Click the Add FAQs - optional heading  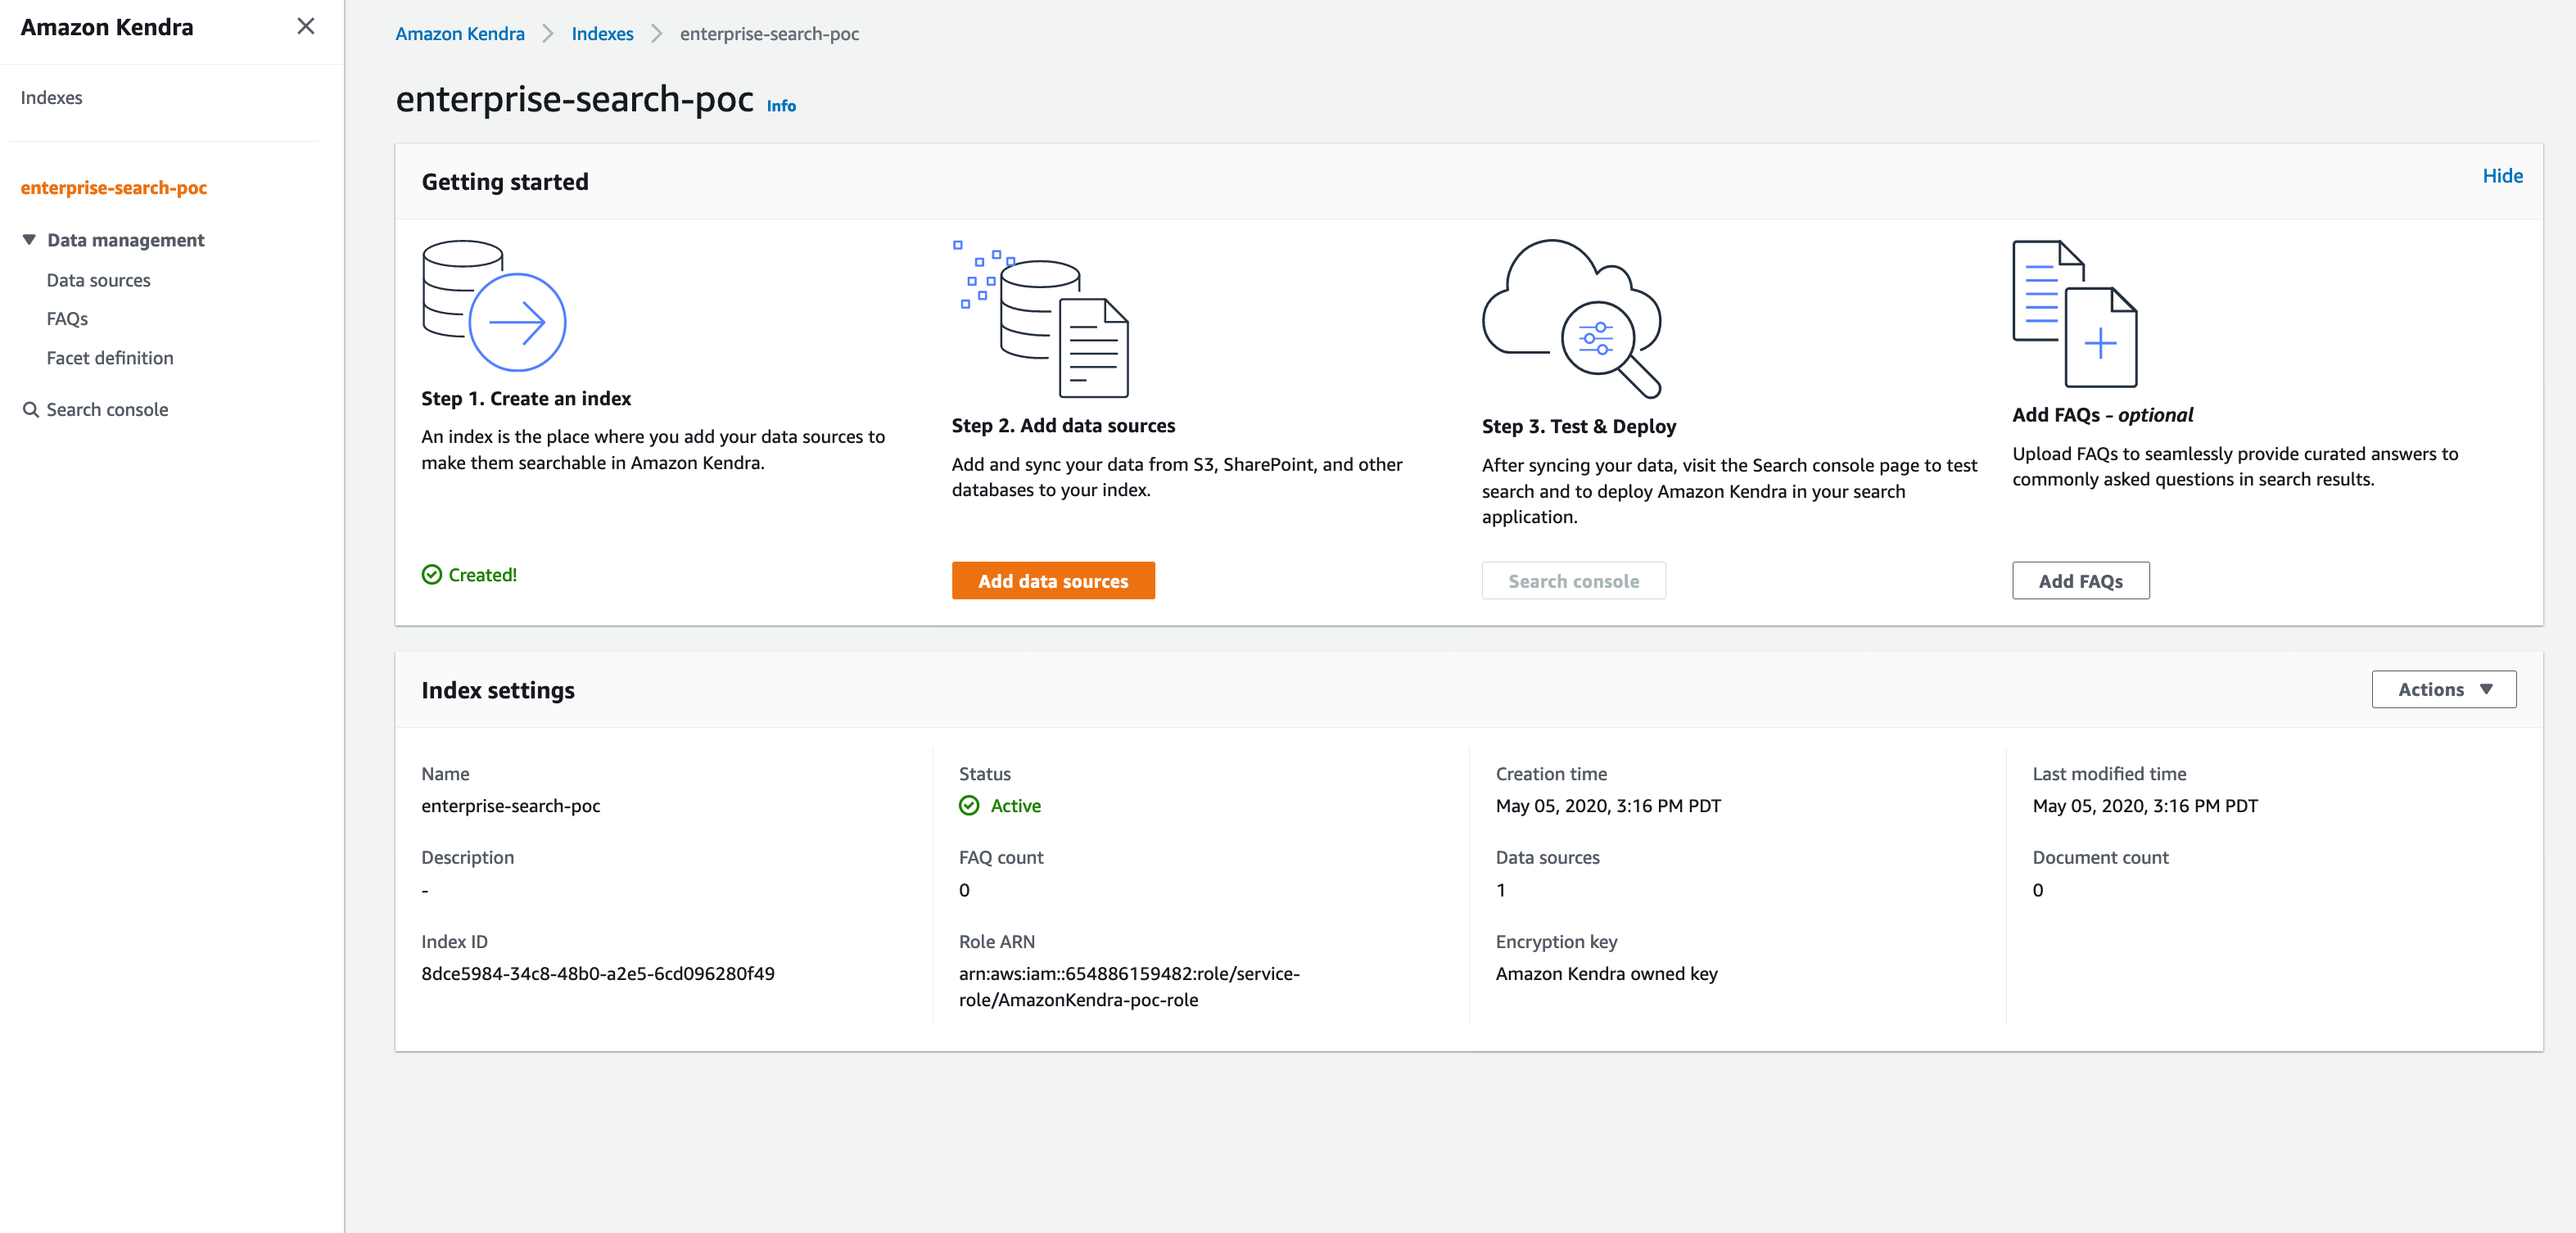click(x=2102, y=414)
